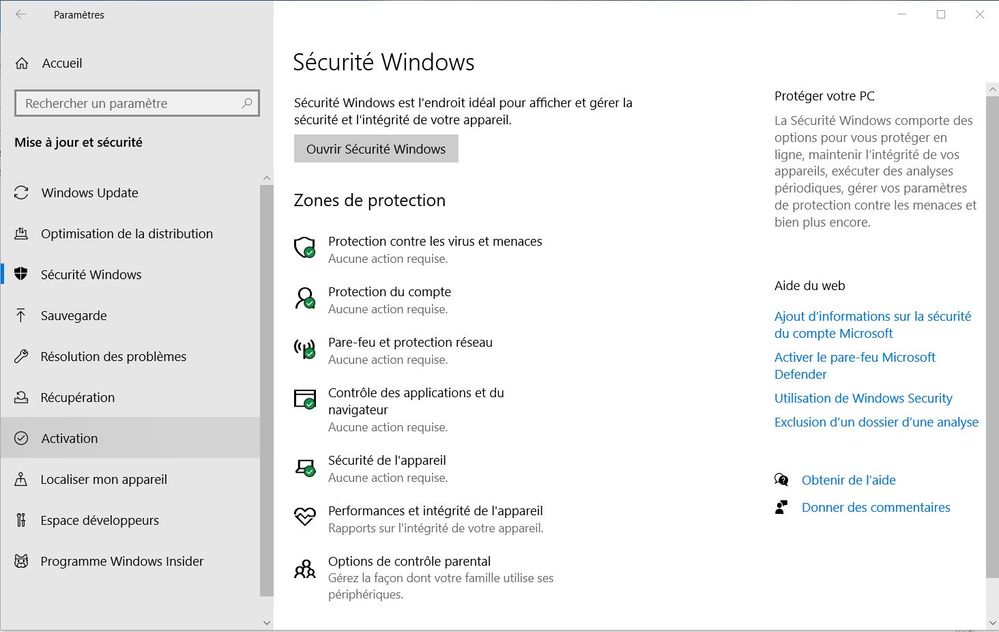
Task: Click the firewall and network protection icon
Action: [x=304, y=349]
